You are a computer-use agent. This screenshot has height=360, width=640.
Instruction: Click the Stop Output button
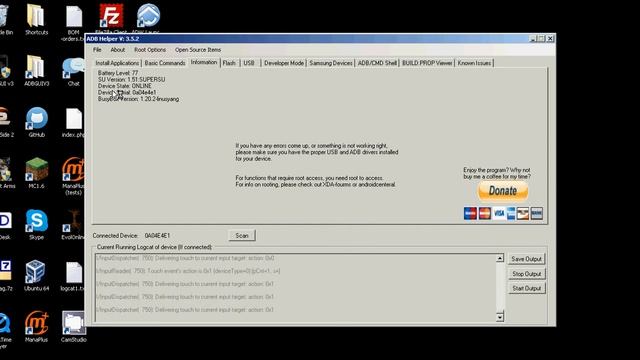click(x=527, y=274)
